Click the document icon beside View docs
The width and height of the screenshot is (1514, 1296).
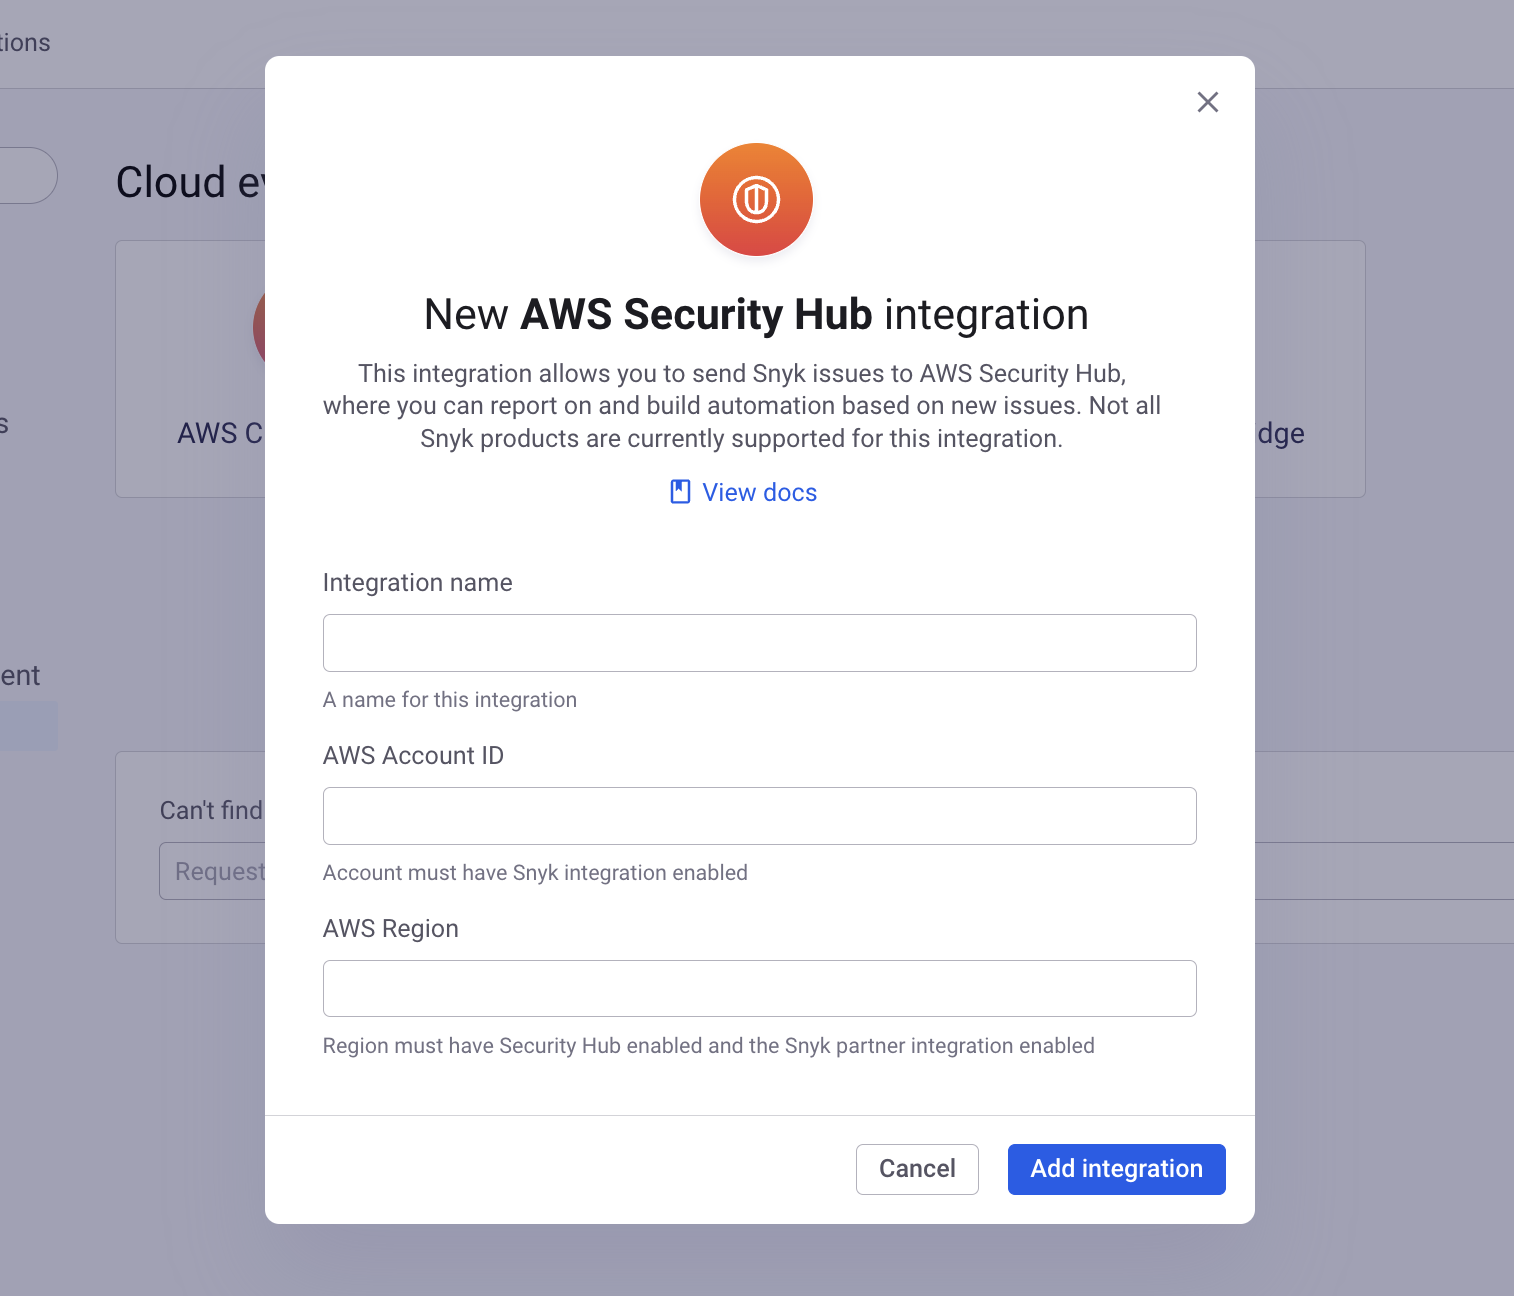[x=679, y=491]
